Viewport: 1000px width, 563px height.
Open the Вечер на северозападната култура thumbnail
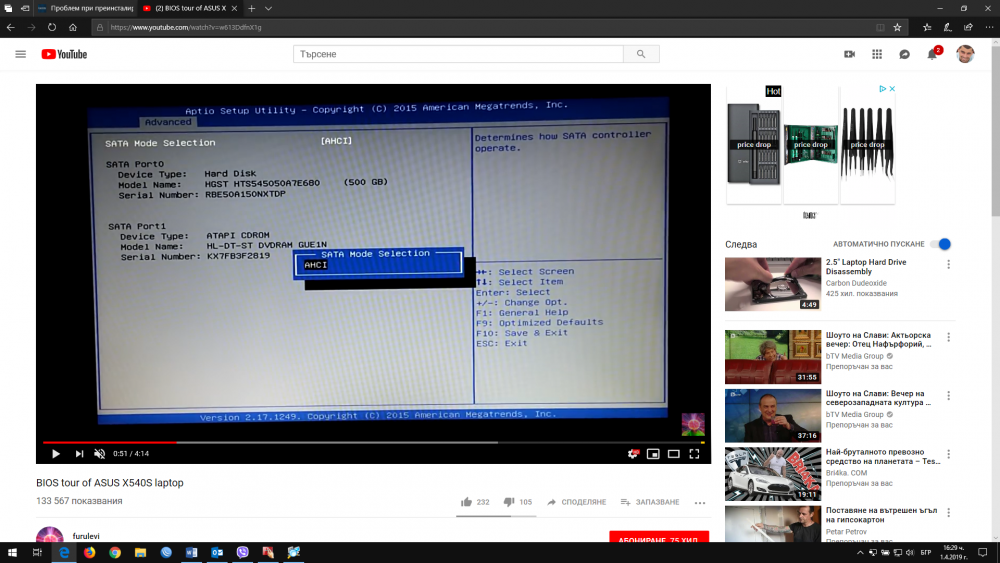coord(772,416)
